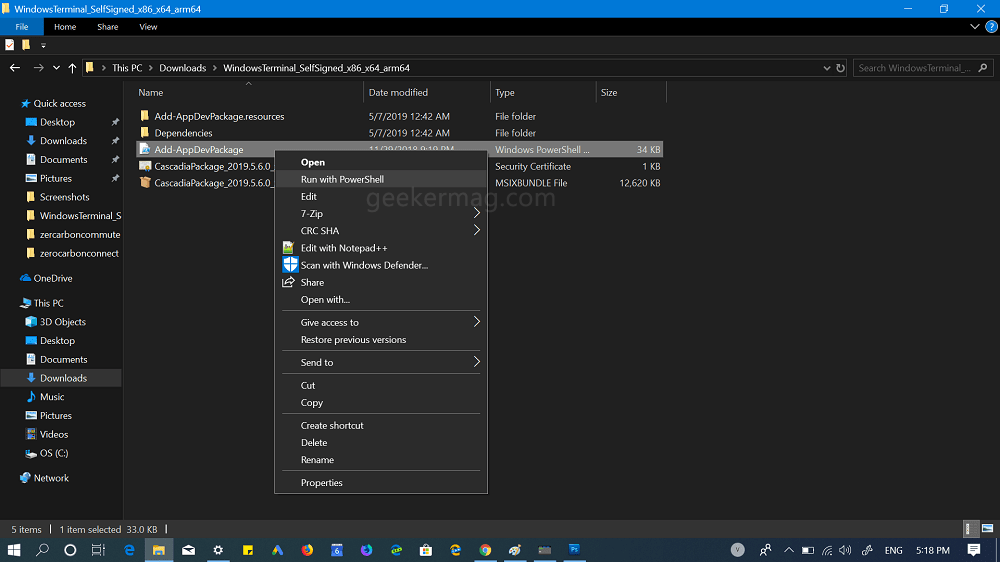Select Cut from context menu
This screenshot has width=1000, height=562.
(x=380, y=385)
